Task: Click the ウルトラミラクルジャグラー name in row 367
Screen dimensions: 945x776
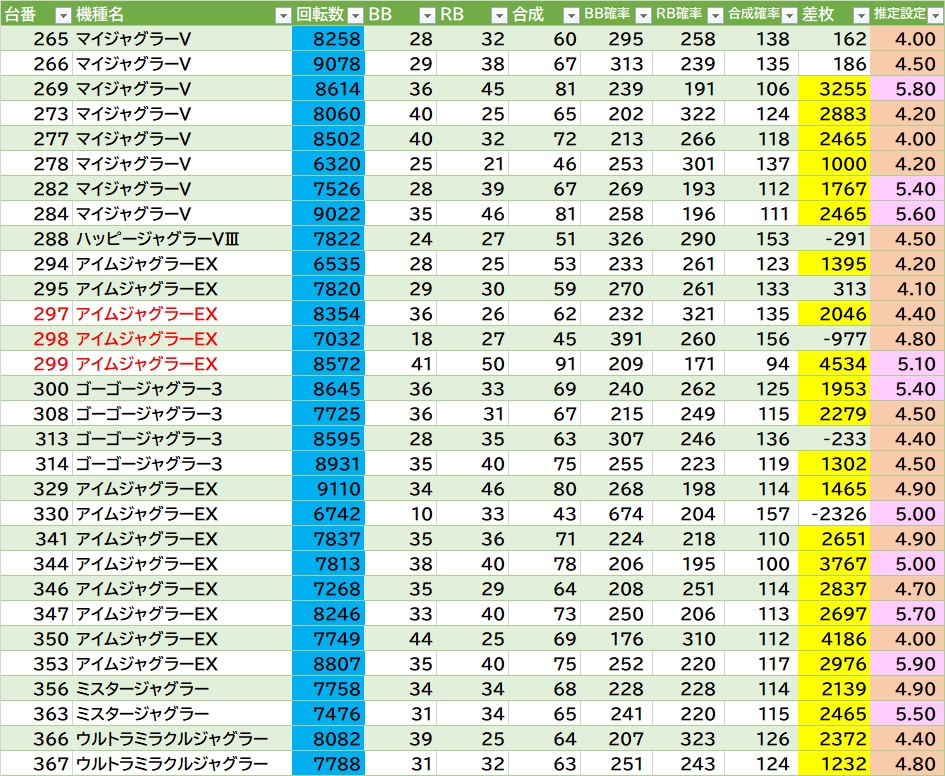Action: [x=182, y=764]
